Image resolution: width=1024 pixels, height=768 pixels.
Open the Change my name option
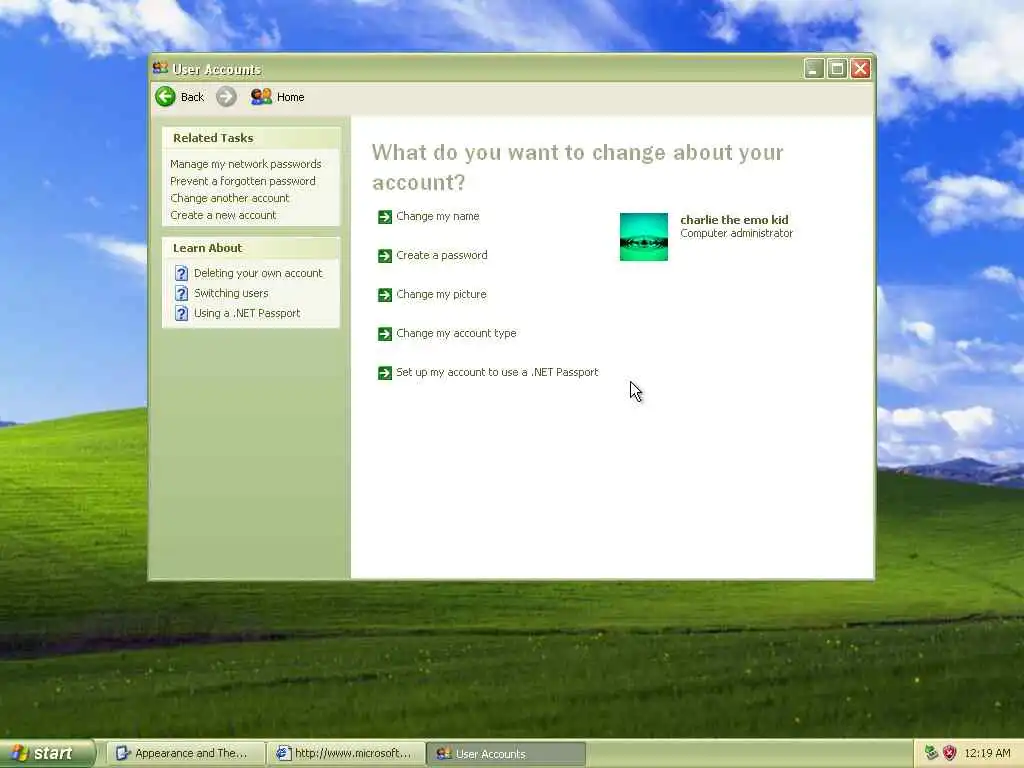[438, 216]
